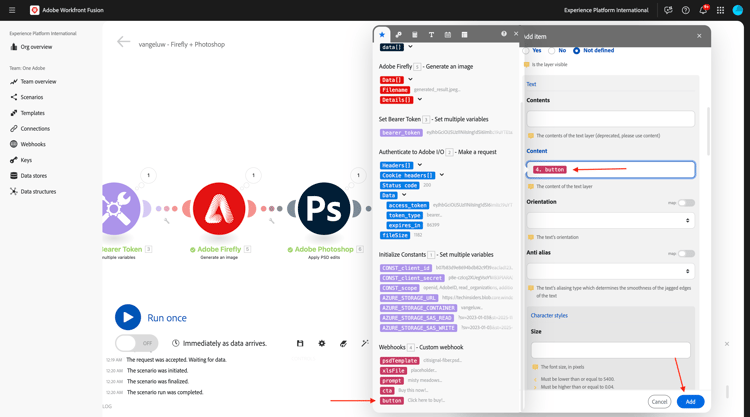Expand the top data[] item
750x417 pixels.
410,47
